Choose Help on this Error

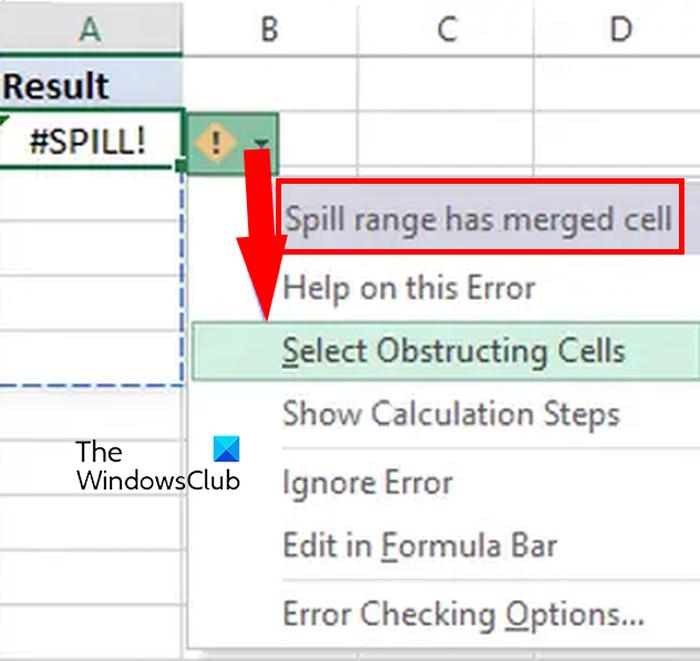[x=409, y=289]
